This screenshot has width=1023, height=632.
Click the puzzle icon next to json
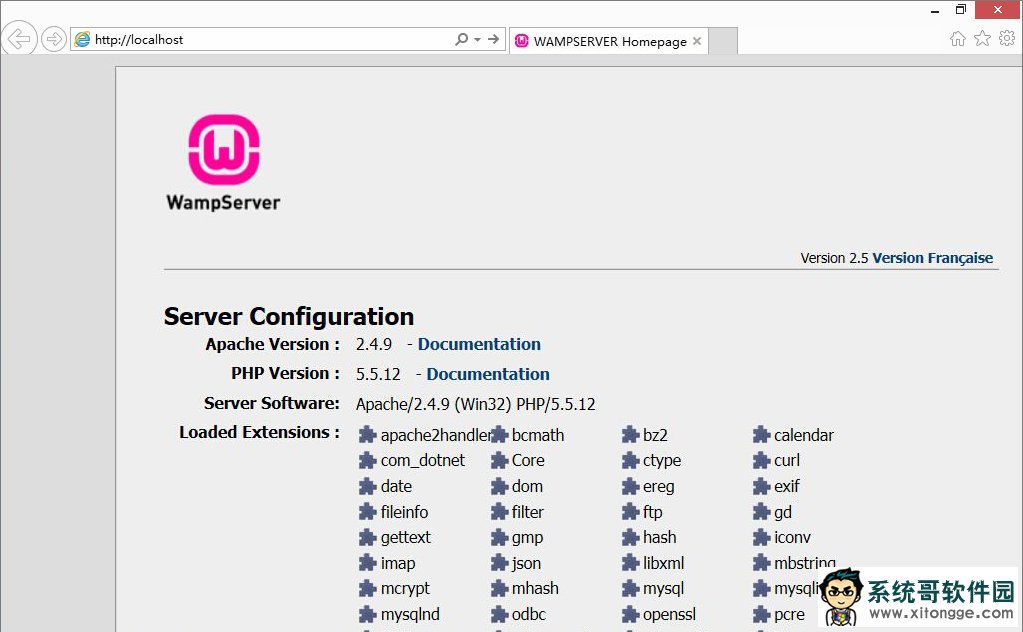(x=499, y=563)
